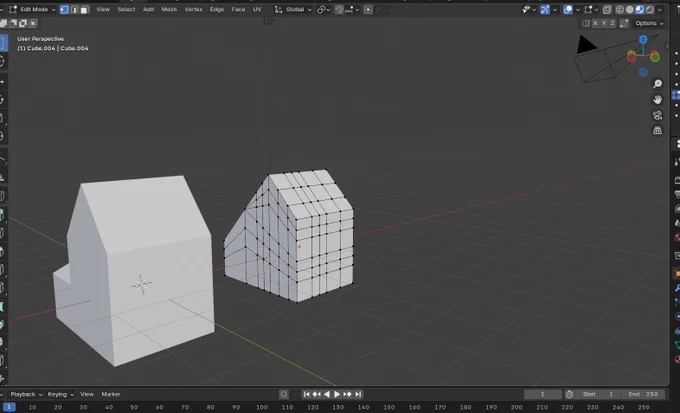Open the Face menu

coord(238,9)
